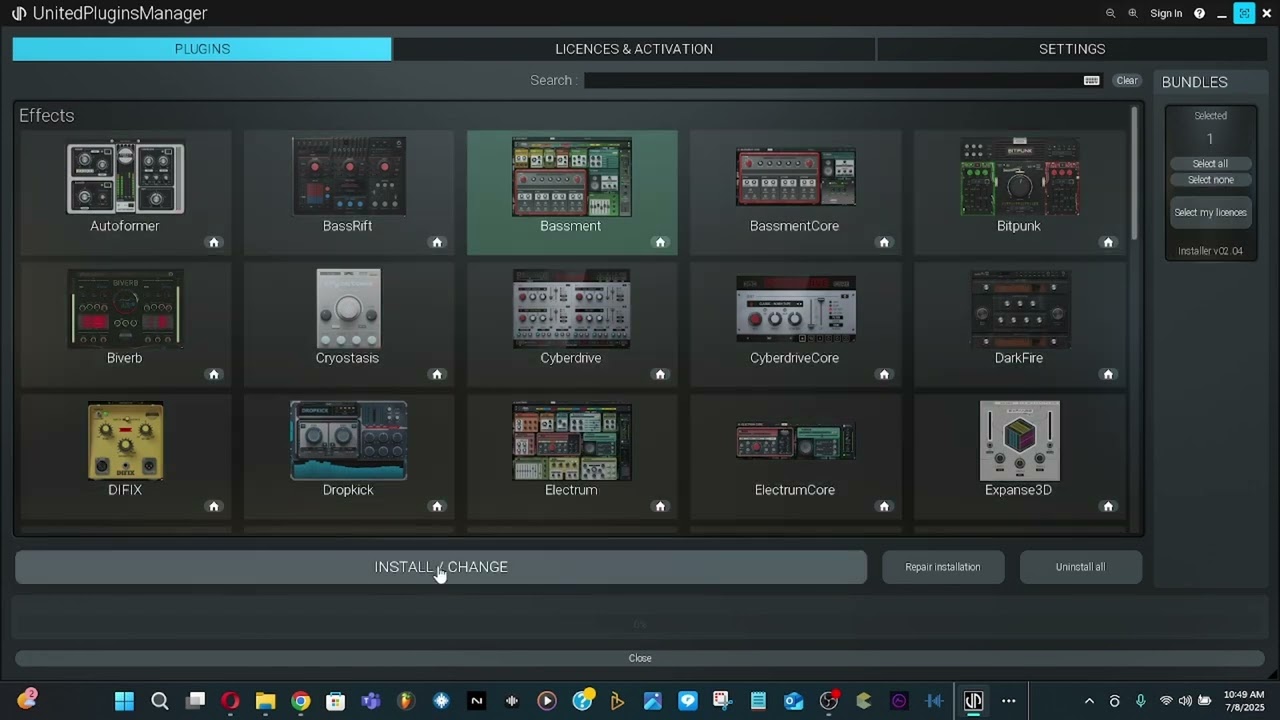The image size is (1280, 720).
Task: Click the zoom in magnifier icon
Action: pos(1133,13)
